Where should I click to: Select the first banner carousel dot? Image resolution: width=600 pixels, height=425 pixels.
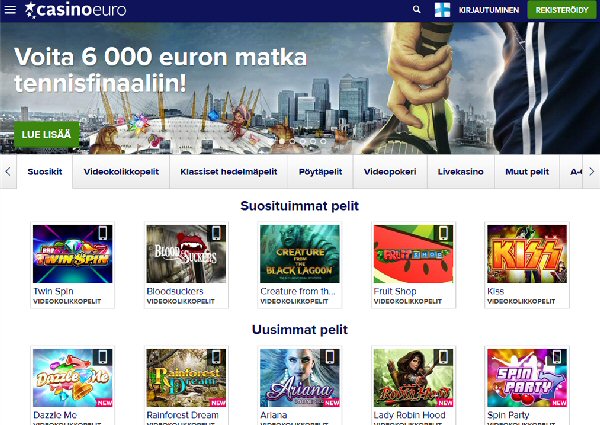pos(282,142)
